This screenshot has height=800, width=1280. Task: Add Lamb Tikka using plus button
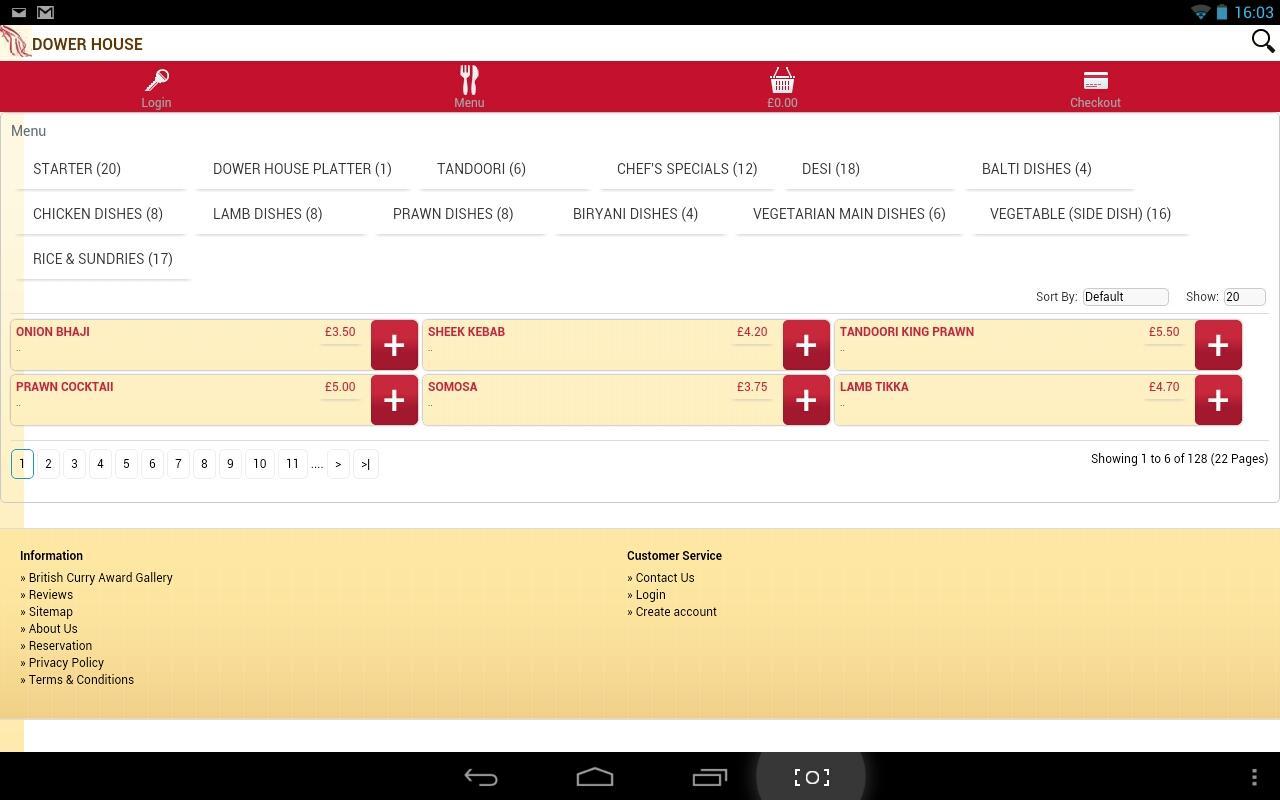click(x=1218, y=400)
